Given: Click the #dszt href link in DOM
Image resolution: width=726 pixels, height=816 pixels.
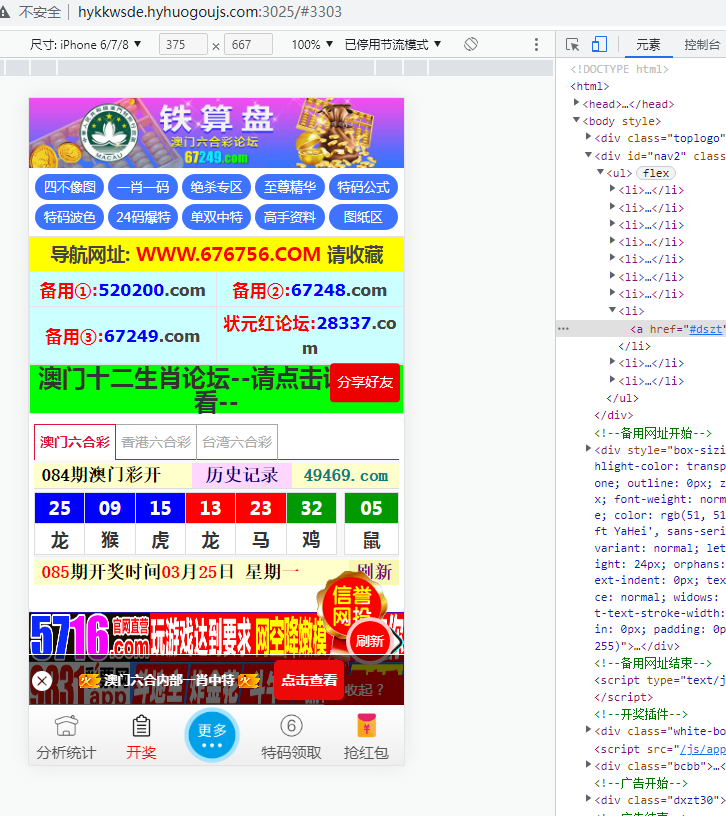Looking at the screenshot, I should 706,329.
